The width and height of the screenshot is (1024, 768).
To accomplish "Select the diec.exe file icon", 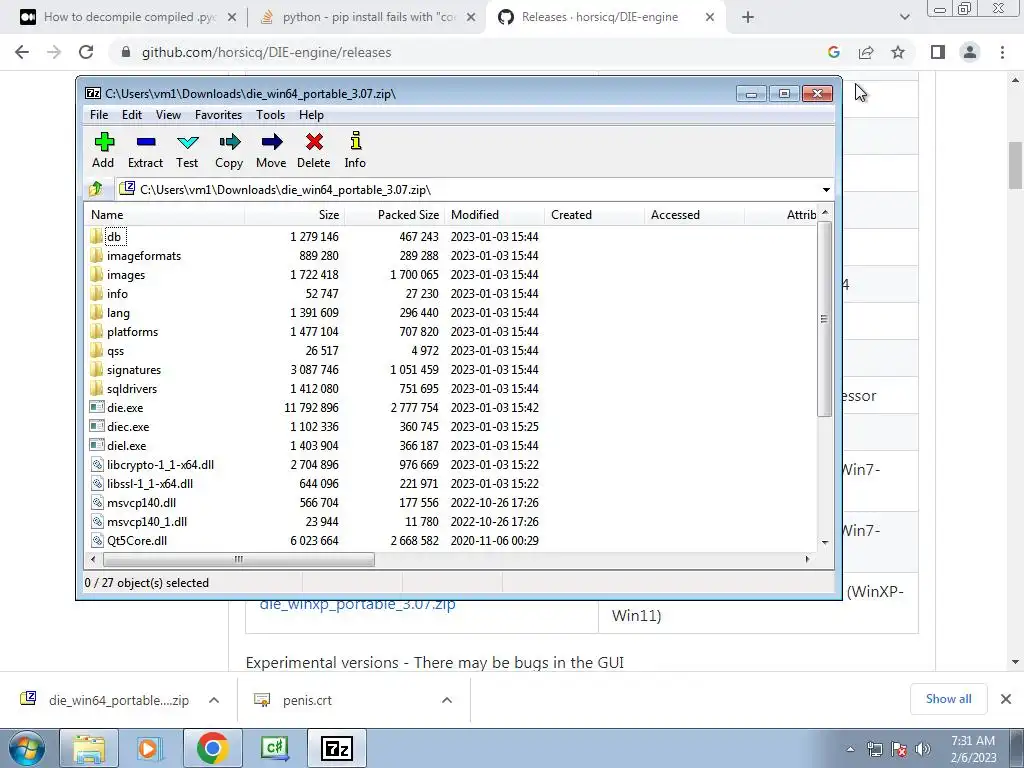I will coord(97,426).
